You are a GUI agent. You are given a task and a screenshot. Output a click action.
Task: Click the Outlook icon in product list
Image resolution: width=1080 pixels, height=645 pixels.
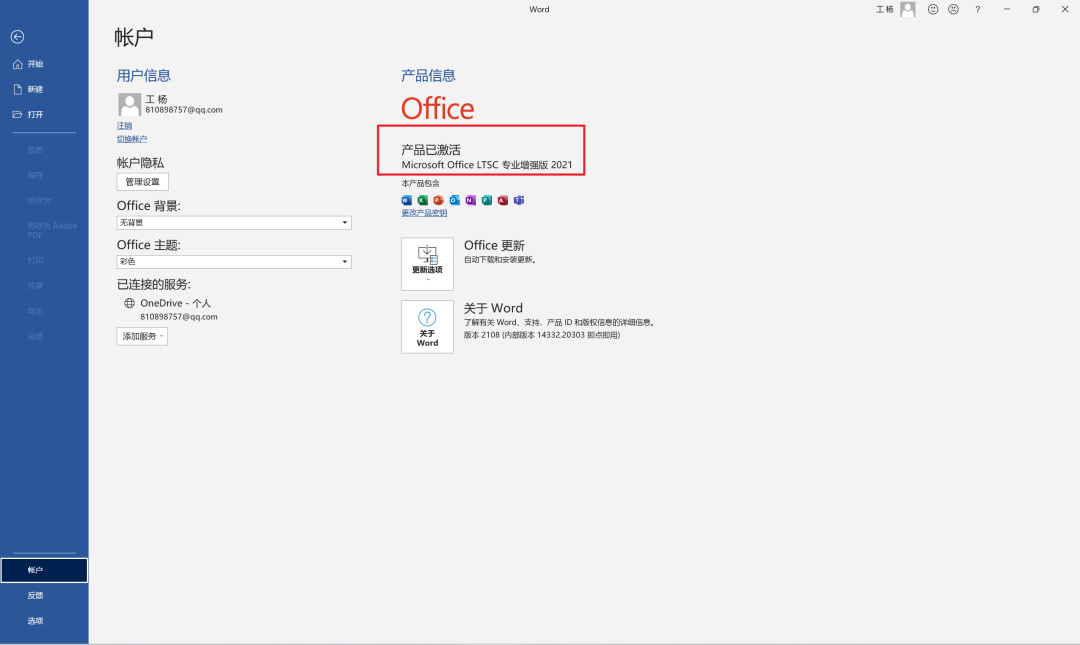(x=455, y=200)
